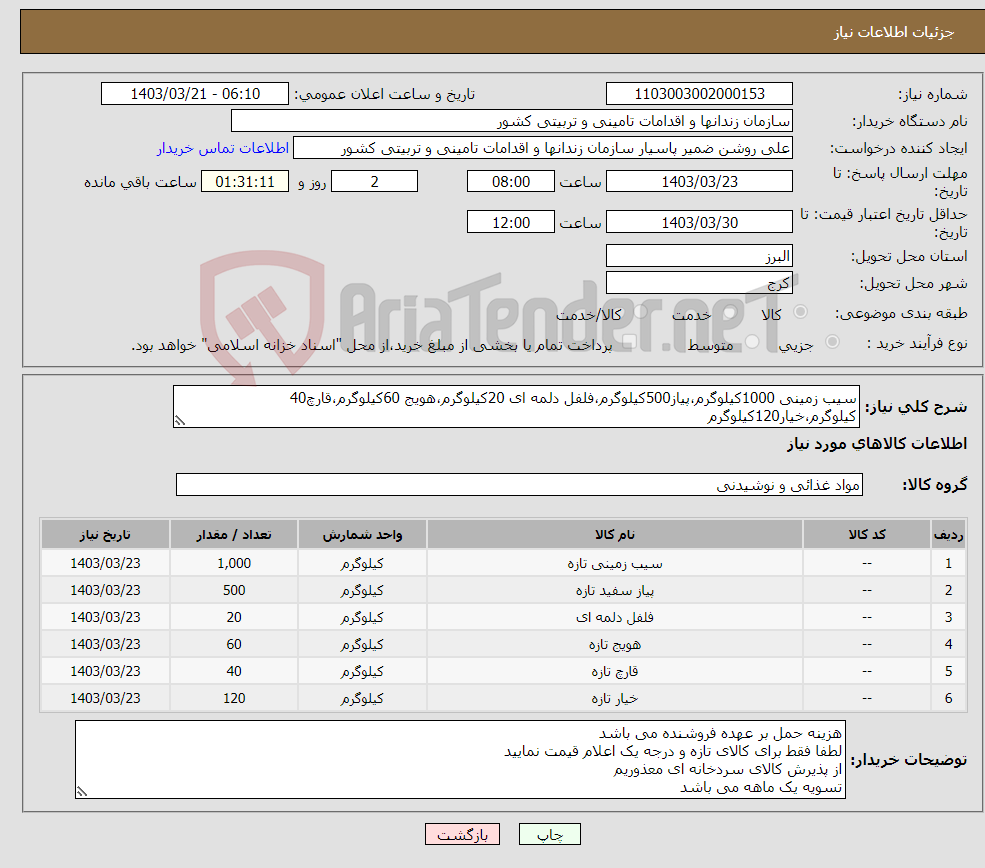
Task: Click the announcement date field 1403/03/21 - 06:10
Action: 195,94
